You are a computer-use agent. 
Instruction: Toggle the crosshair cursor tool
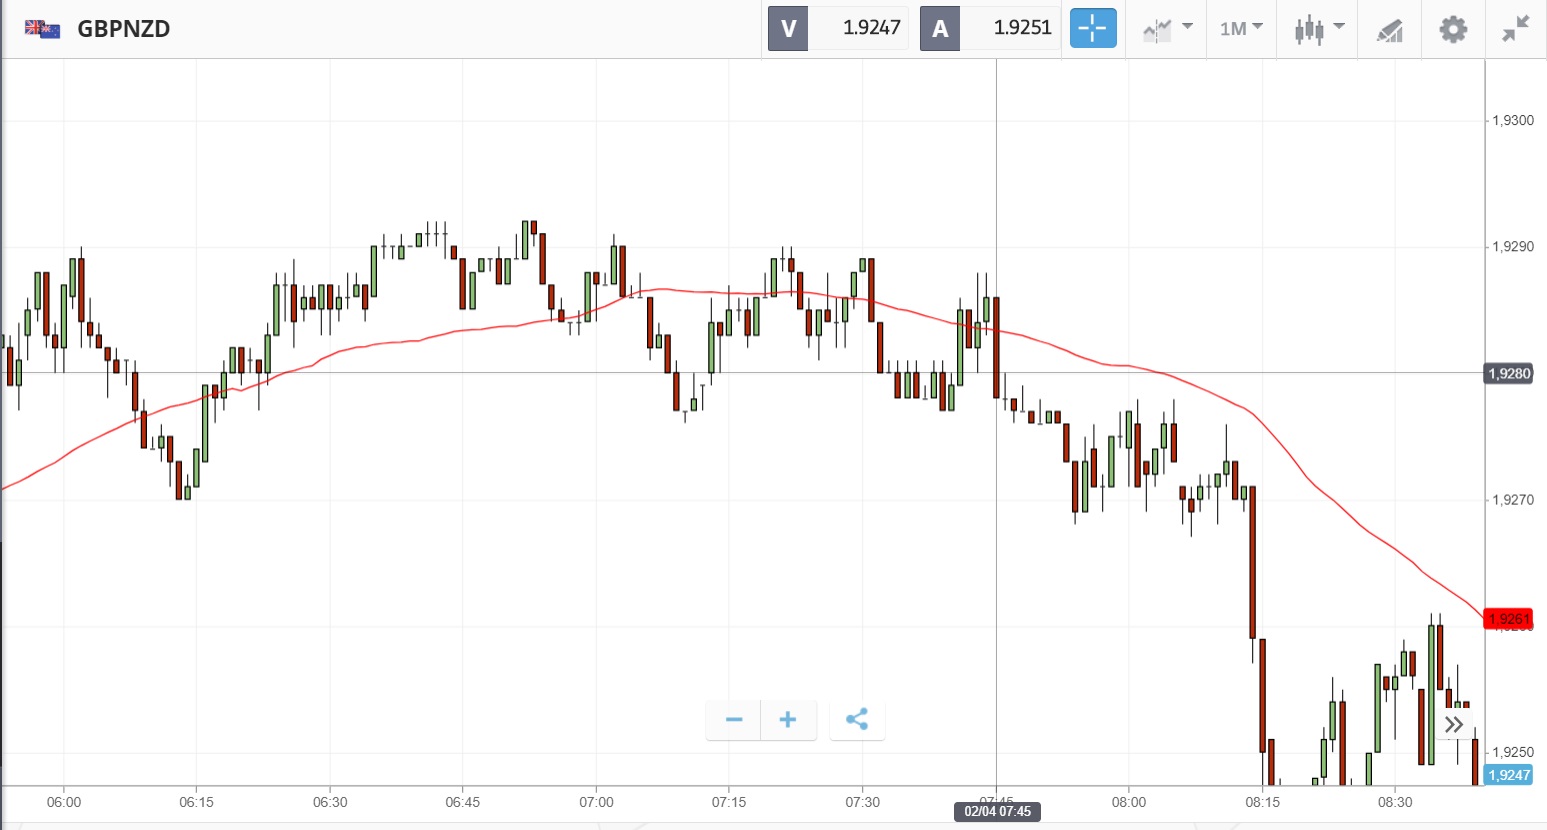point(1092,28)
